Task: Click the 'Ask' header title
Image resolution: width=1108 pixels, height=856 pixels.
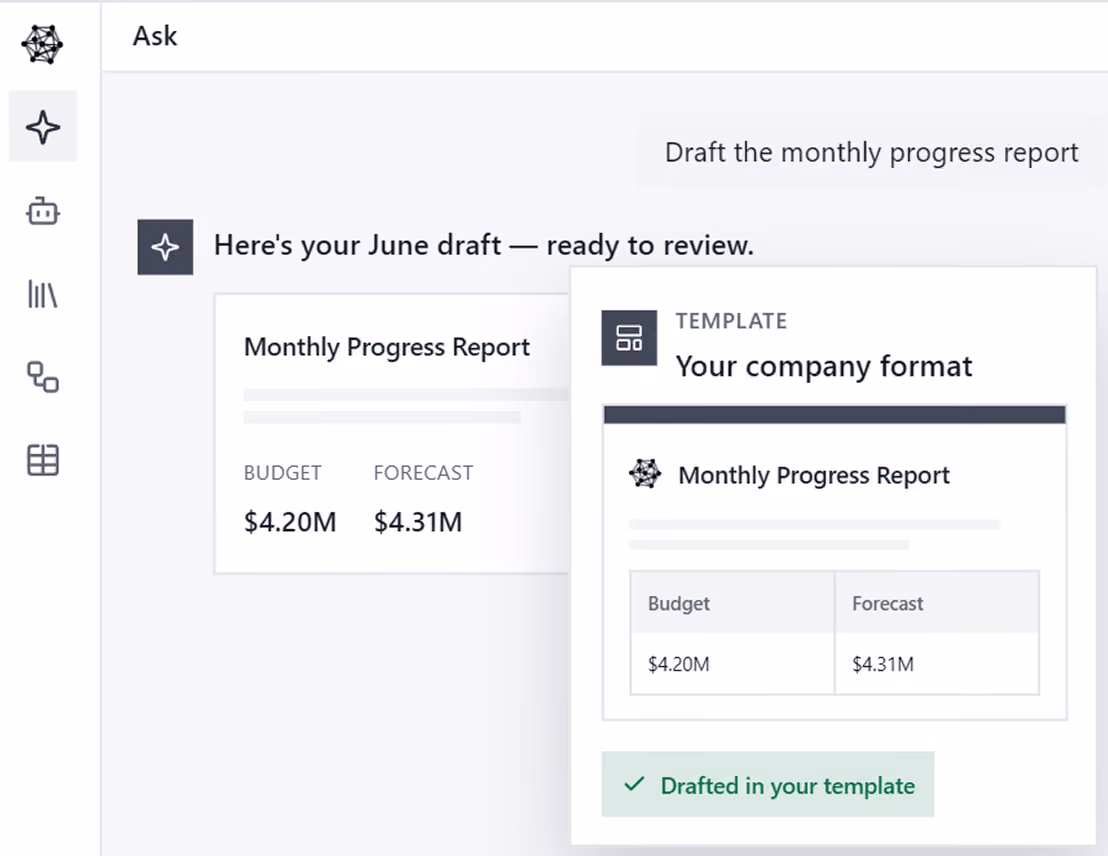Action: [x=155, y=36]
